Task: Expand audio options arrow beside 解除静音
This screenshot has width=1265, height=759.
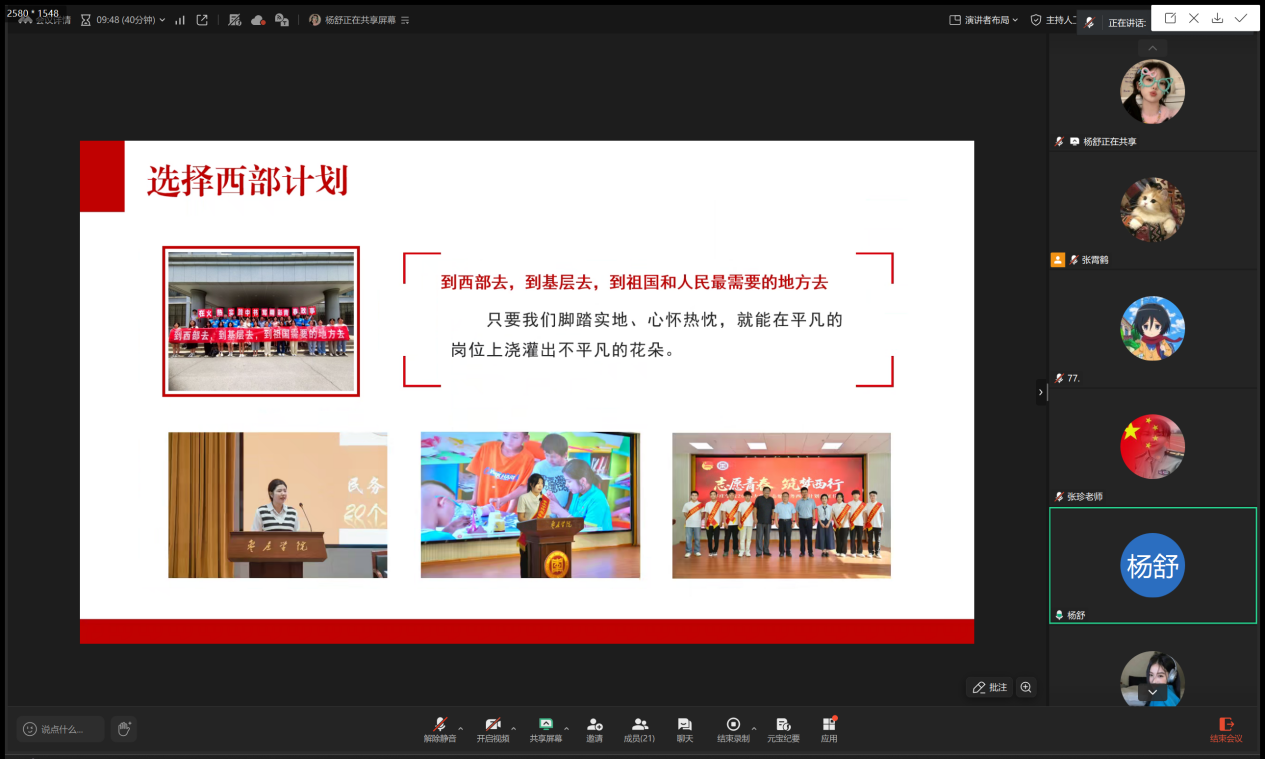Action: (x=461, y=727)
